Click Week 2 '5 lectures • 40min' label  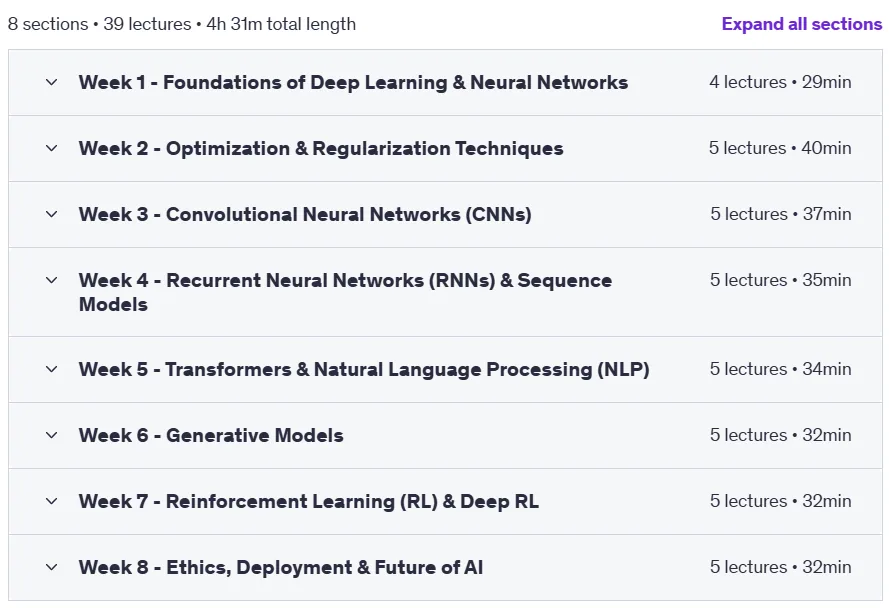[x=780, y=148]
